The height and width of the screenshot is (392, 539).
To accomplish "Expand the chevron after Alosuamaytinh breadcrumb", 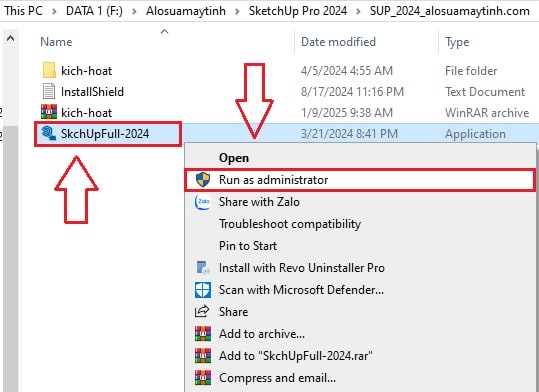I will tap(237, 11).
